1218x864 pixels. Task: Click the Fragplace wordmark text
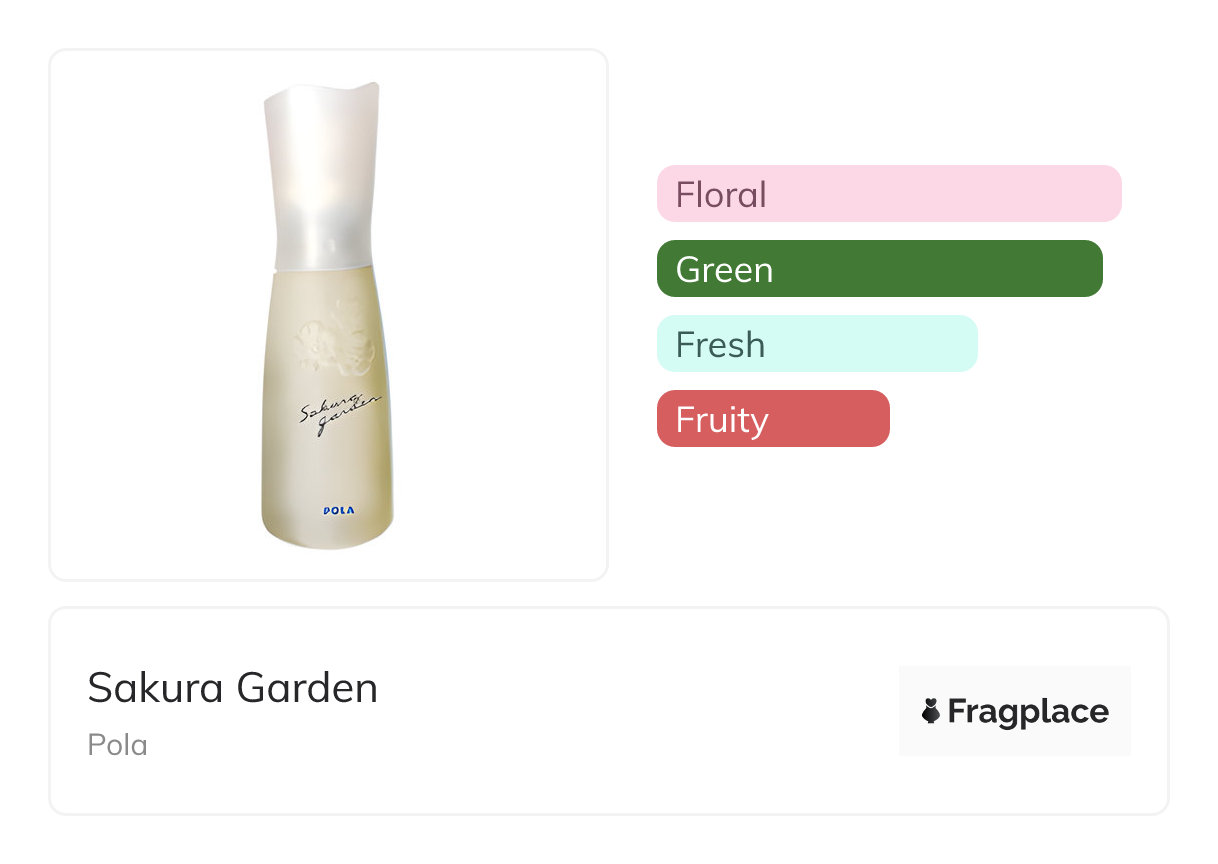[x=1028, y=712]
